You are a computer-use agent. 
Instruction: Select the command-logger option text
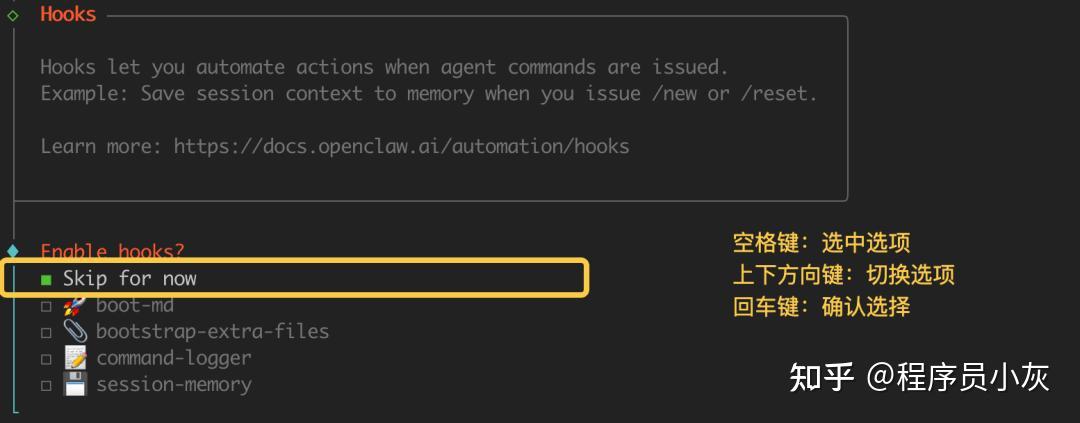pos(174,358)
